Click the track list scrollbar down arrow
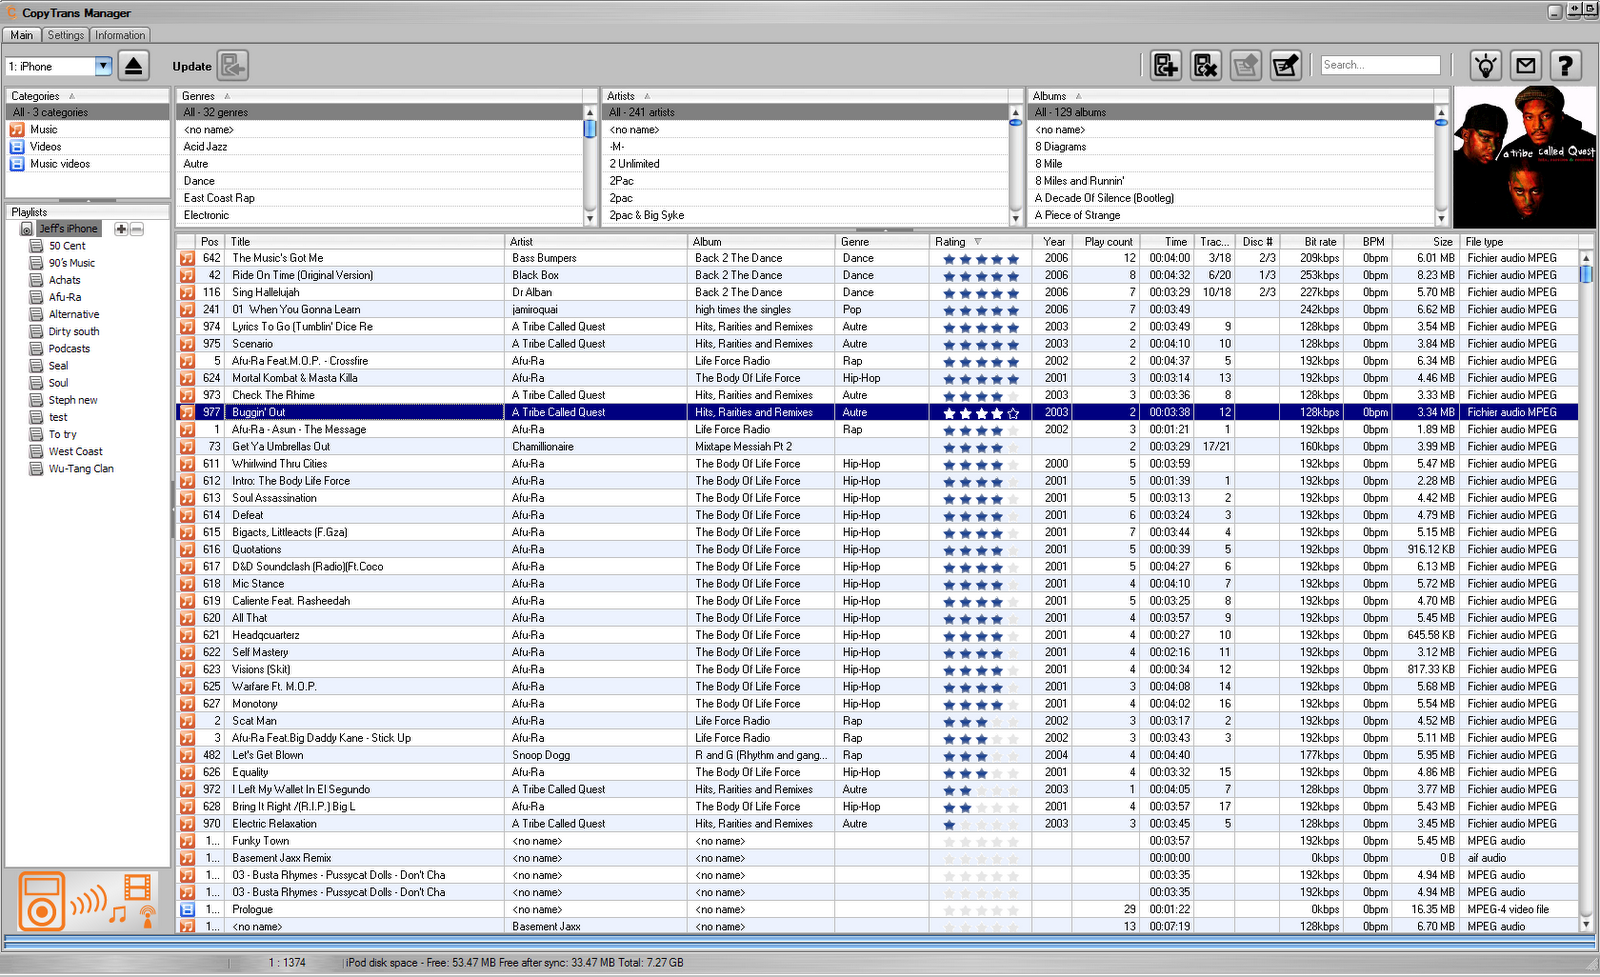Viewport: 1600px width, 977px height. [1586, 925]
